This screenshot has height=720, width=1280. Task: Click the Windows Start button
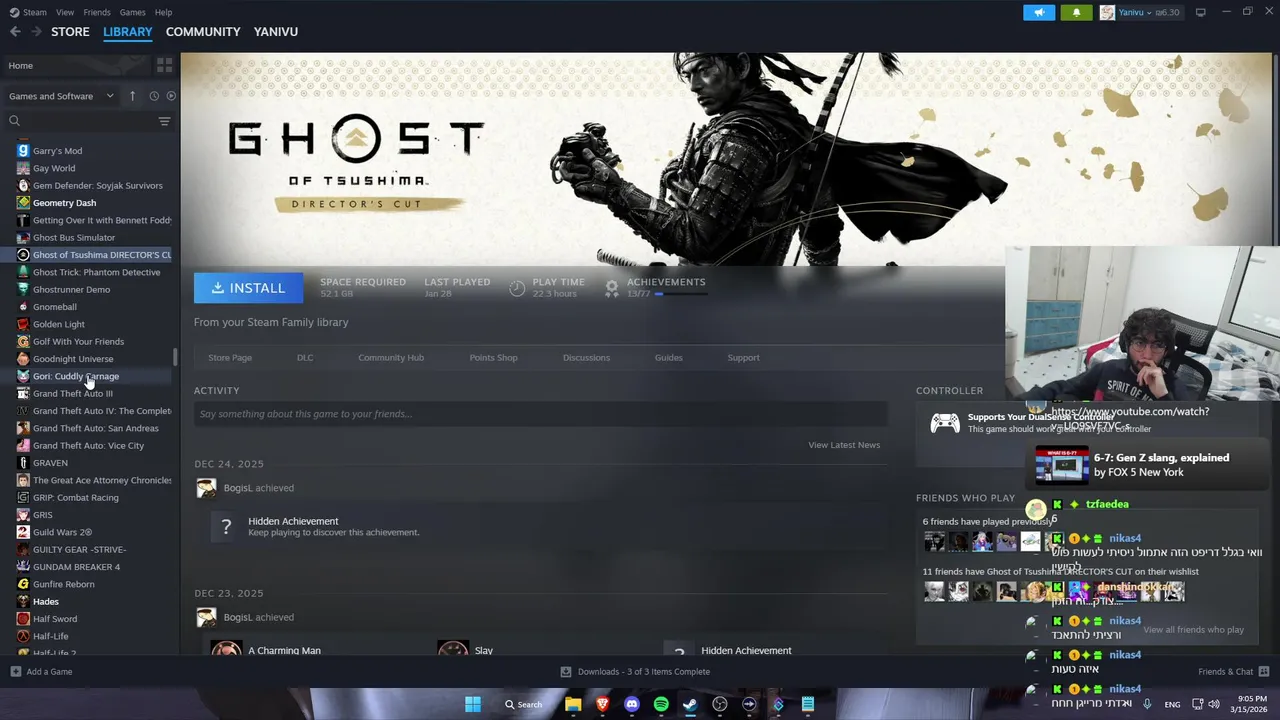(472, 704)
